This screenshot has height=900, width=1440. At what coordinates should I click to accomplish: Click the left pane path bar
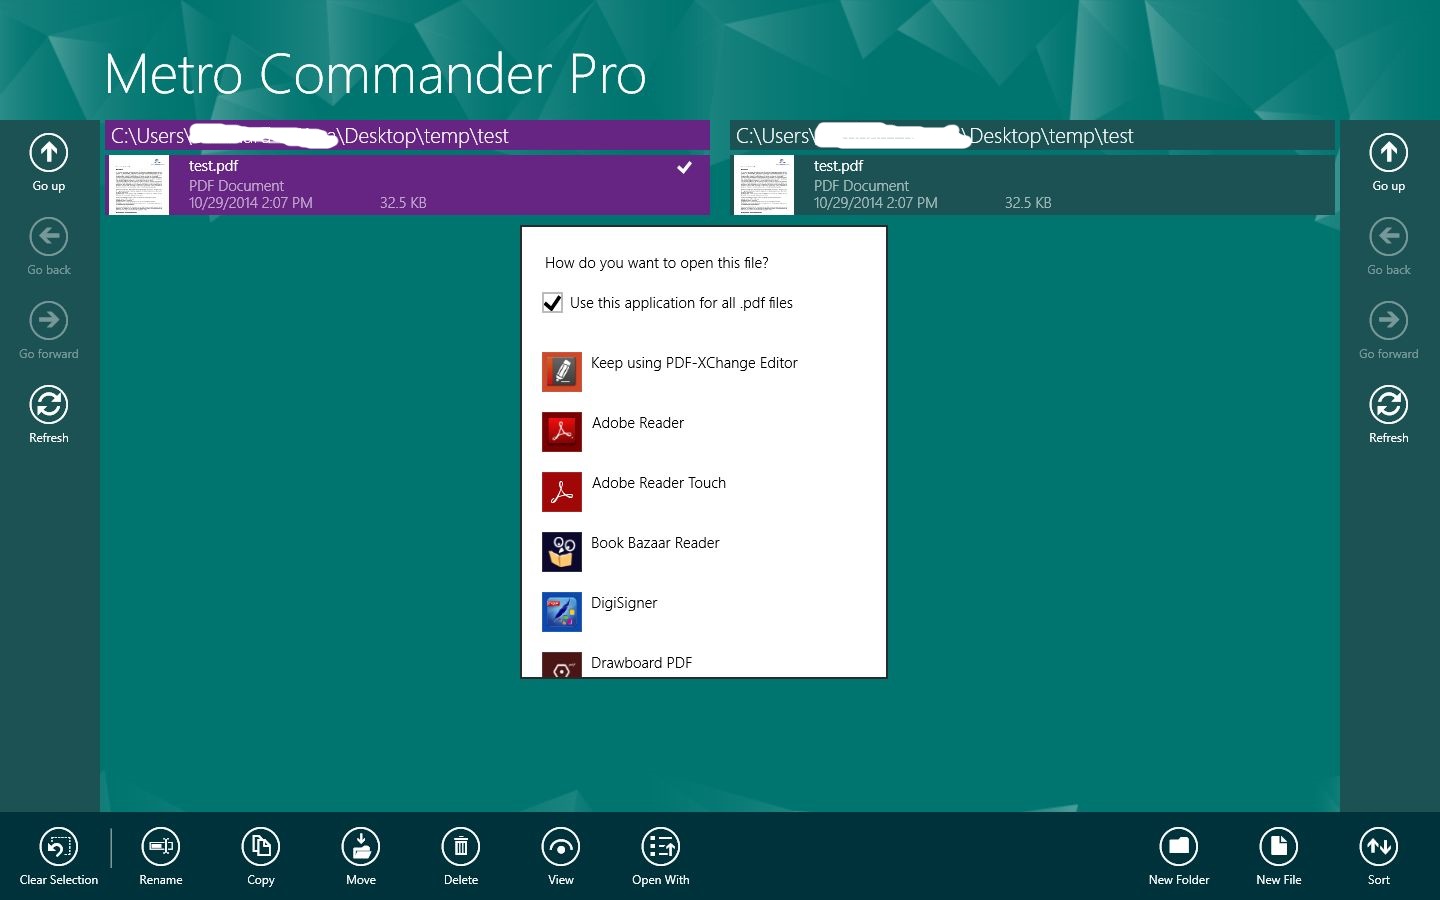click(x=408, y=136)
